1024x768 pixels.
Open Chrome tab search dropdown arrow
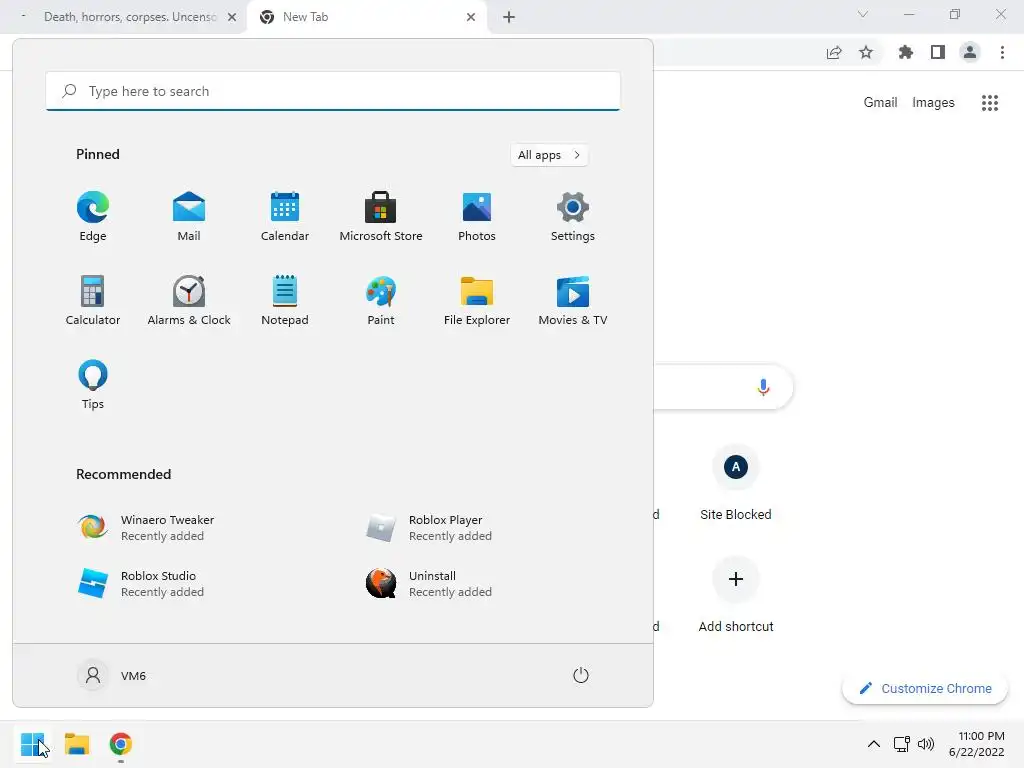coord(863,14)
